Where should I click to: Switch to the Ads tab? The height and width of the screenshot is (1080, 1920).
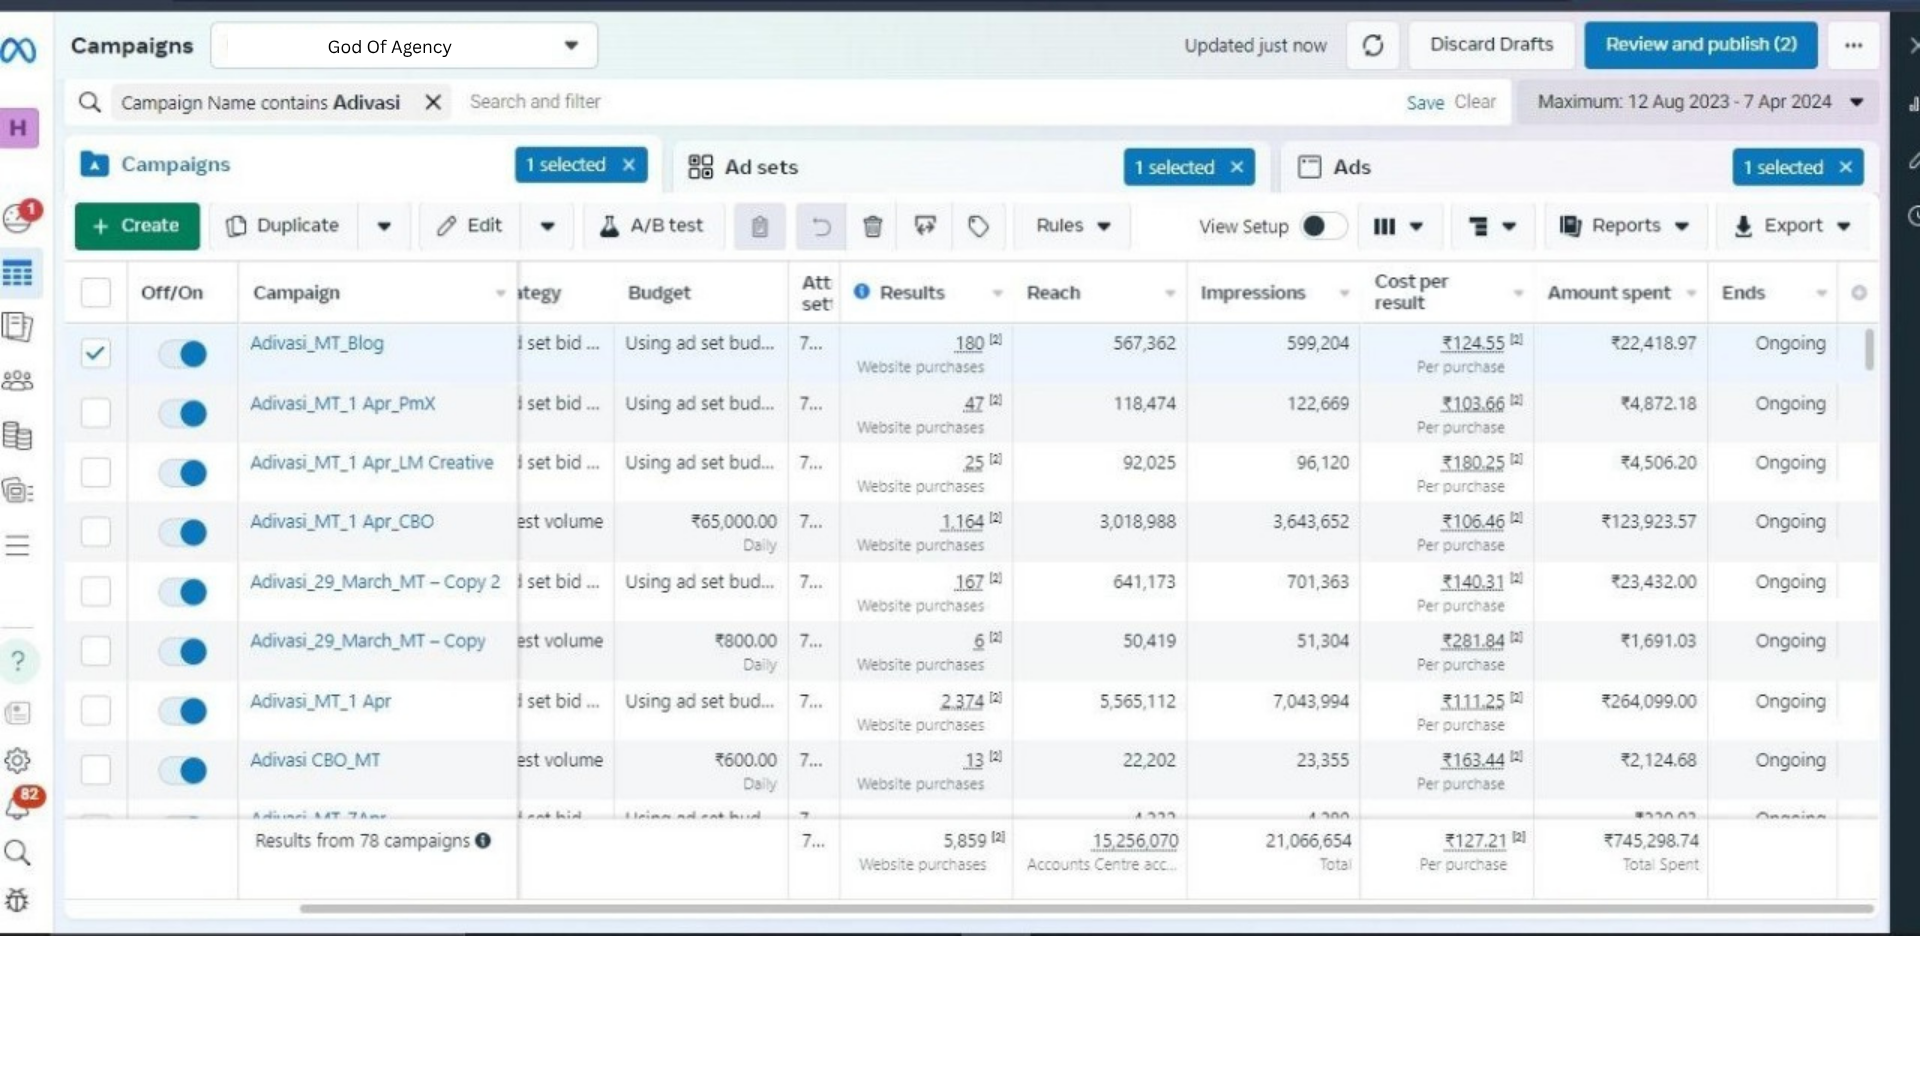(x=1350, y=167)
